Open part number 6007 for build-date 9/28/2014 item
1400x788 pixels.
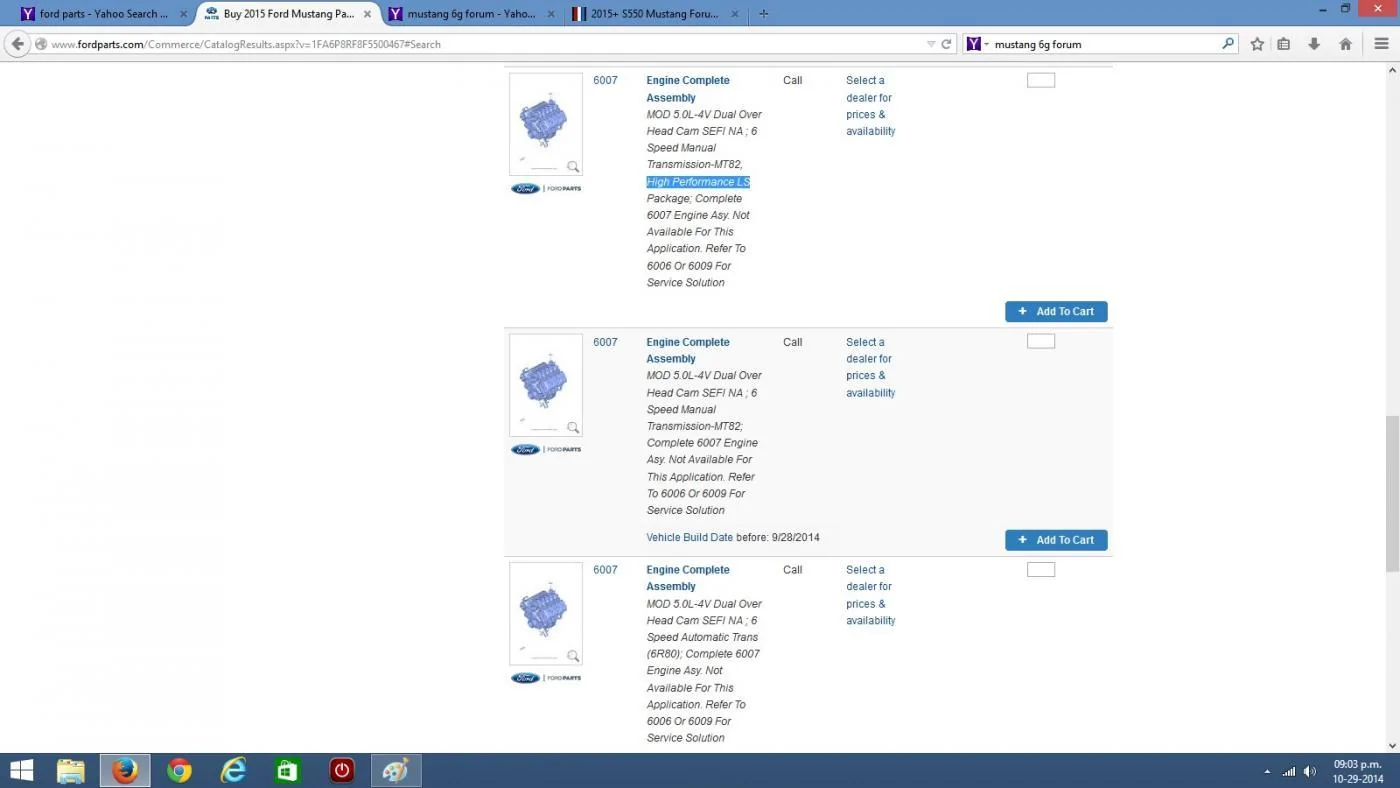[605, 342]
